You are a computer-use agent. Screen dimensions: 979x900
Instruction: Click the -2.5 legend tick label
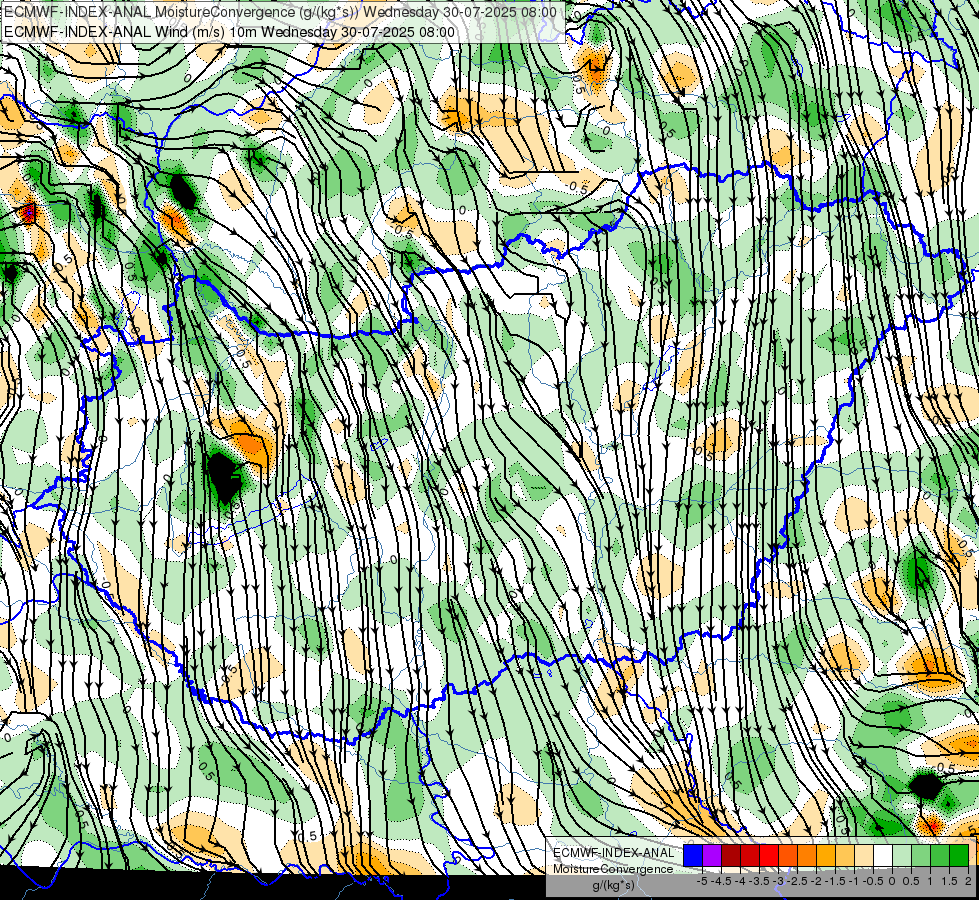tap(797, 881)
